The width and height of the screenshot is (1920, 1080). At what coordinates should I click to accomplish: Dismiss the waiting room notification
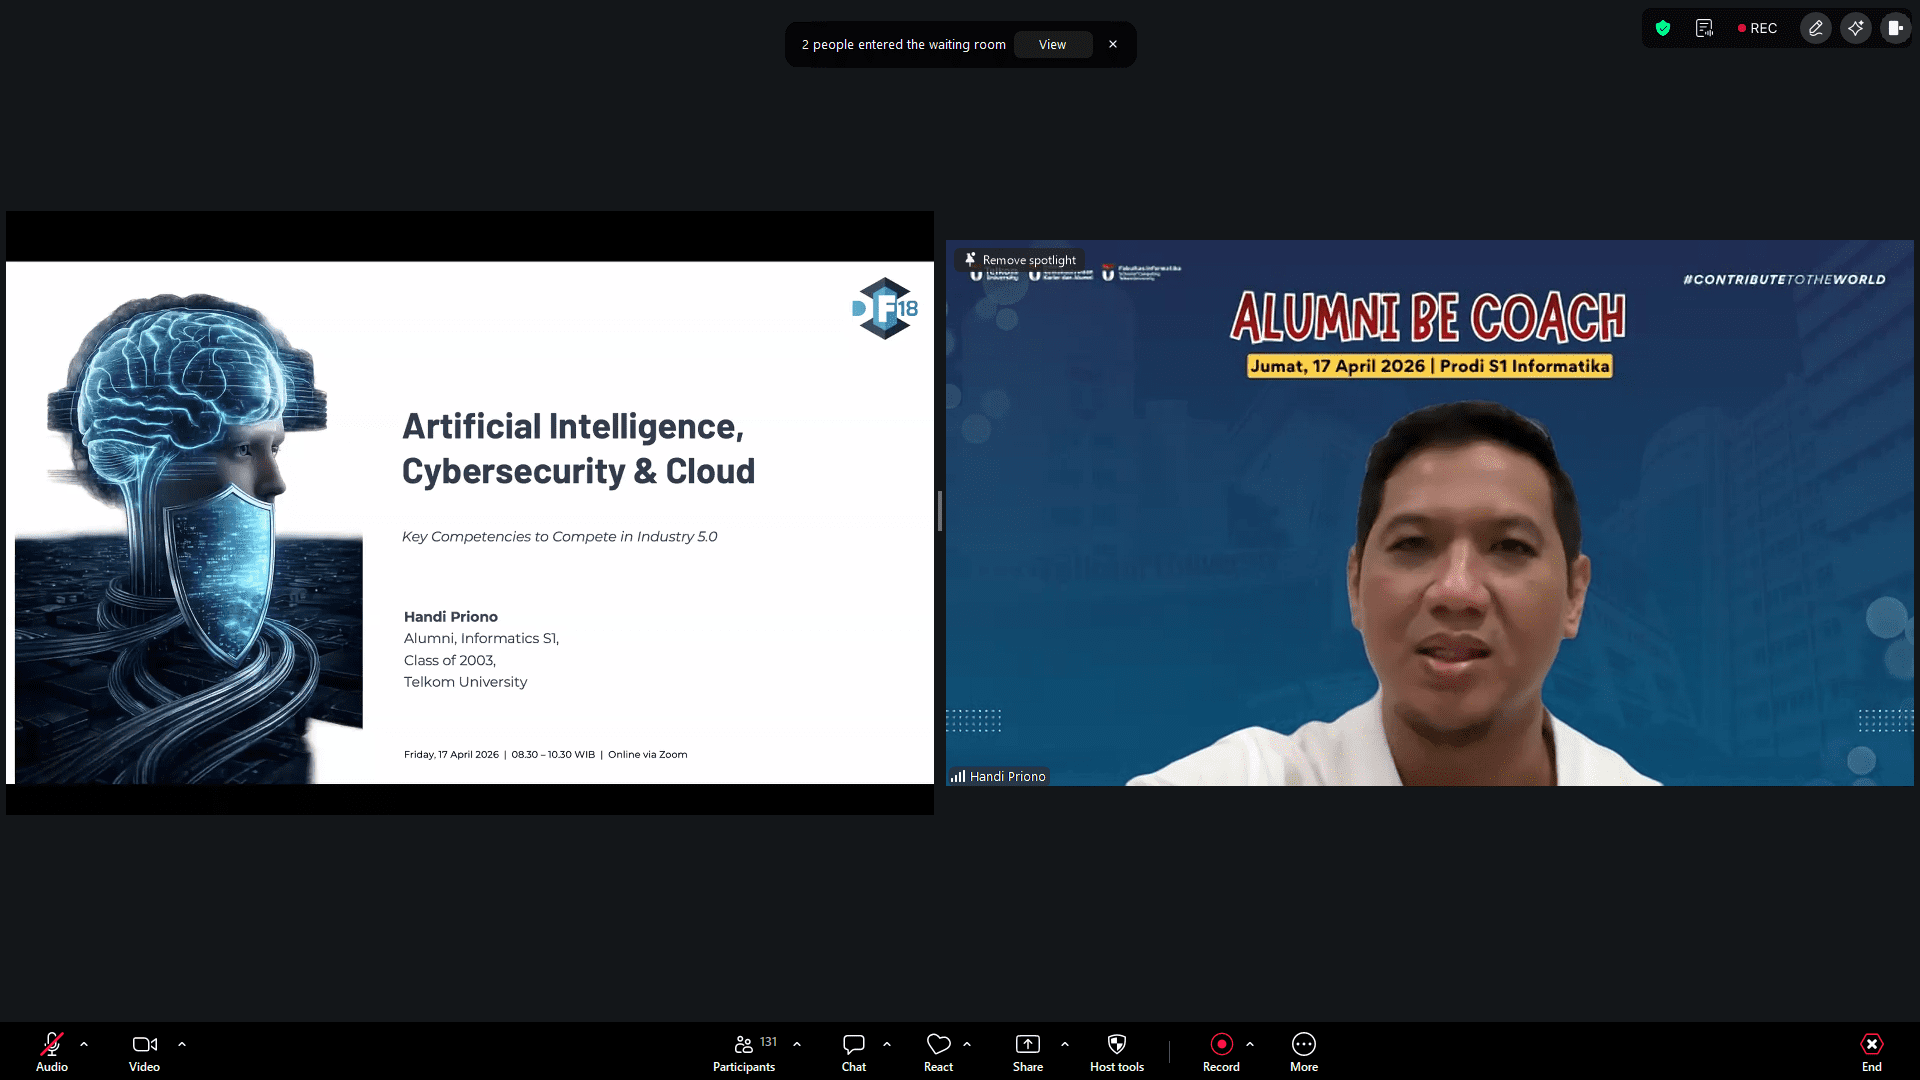[1113, 45]
